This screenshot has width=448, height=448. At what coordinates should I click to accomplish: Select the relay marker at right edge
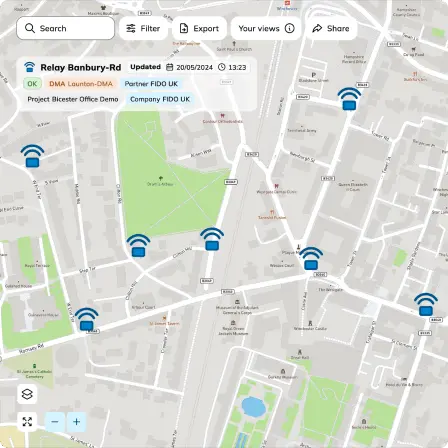tap(426, 304)
